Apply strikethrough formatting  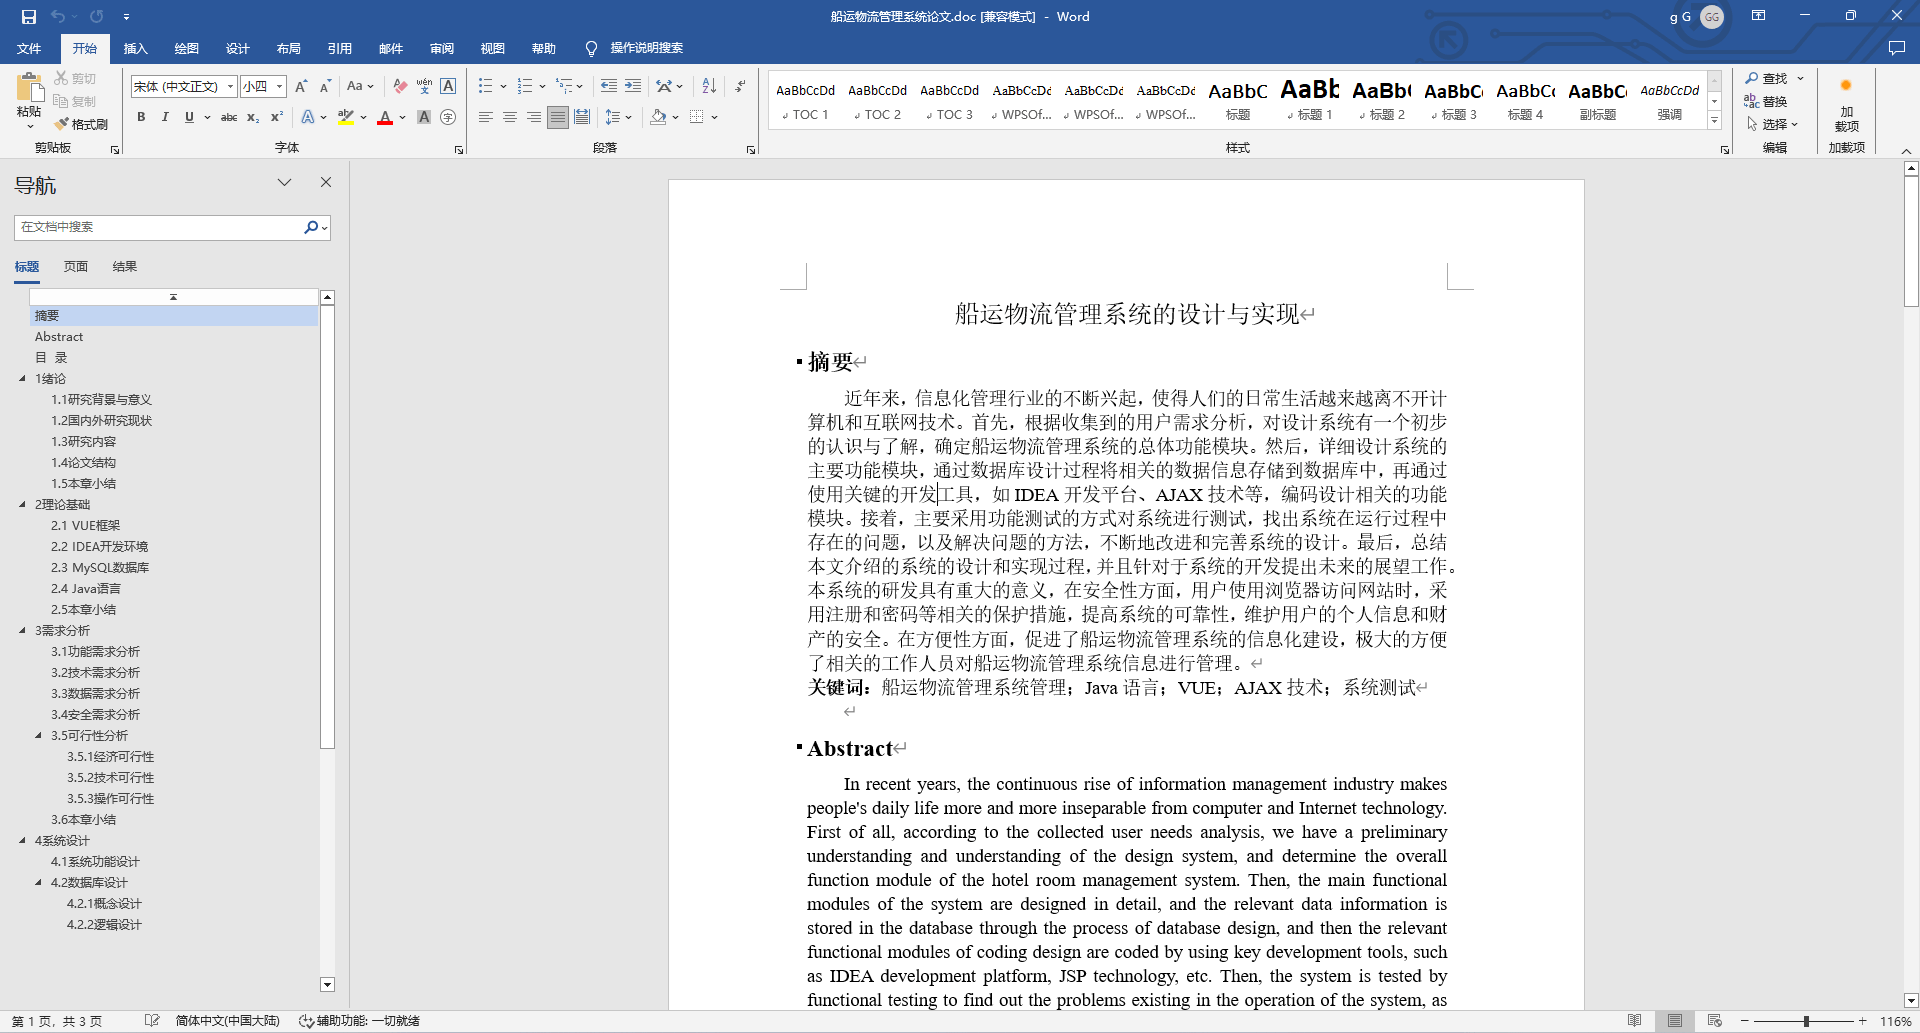(x=229, y=117)
